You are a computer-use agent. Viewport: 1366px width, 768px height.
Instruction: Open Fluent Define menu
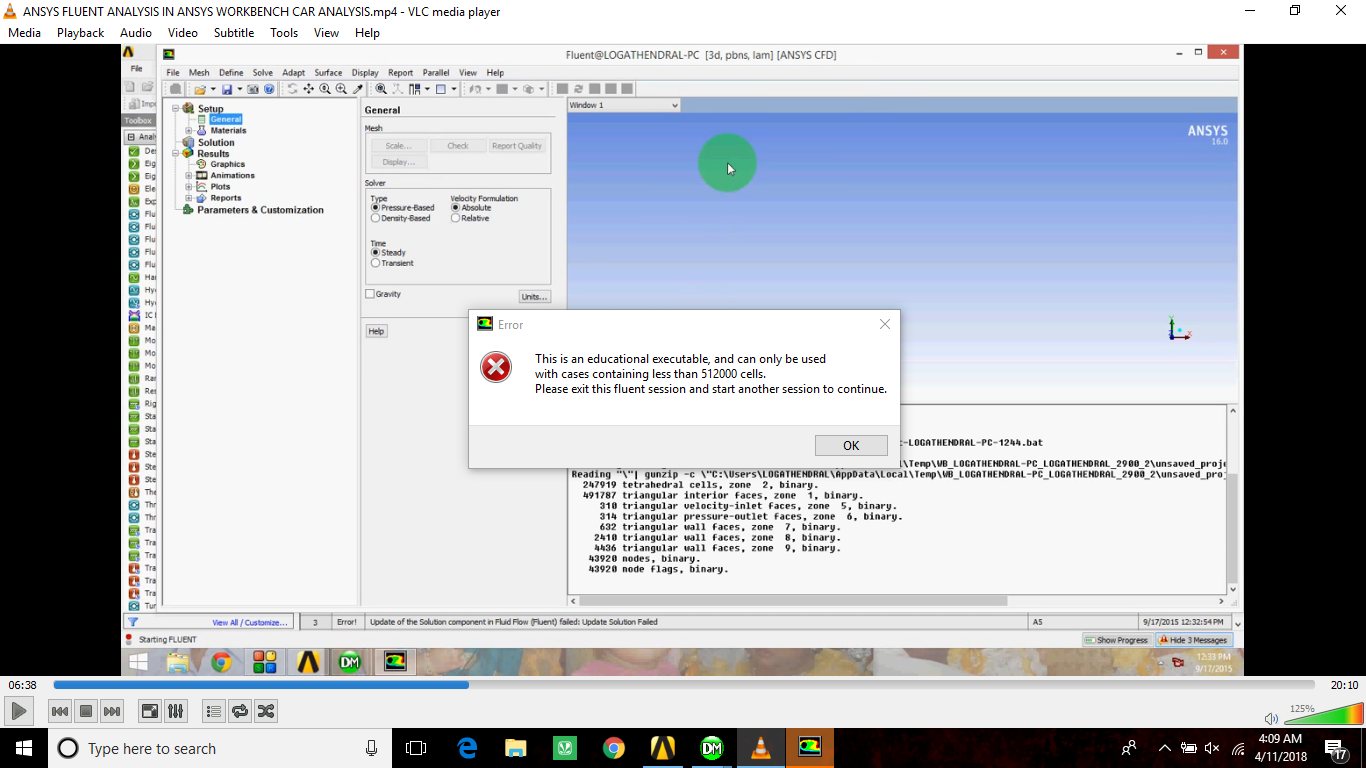coord(231,73)
